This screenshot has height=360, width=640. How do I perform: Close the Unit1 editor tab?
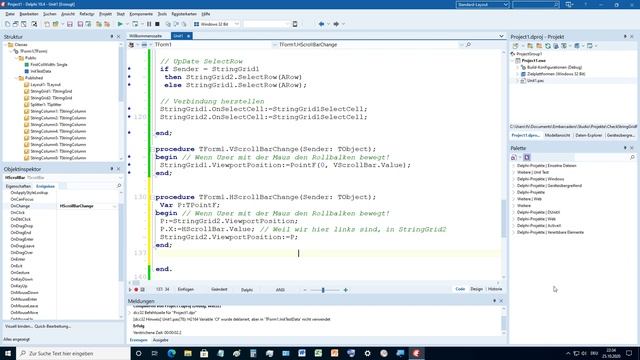coord(189,36)
